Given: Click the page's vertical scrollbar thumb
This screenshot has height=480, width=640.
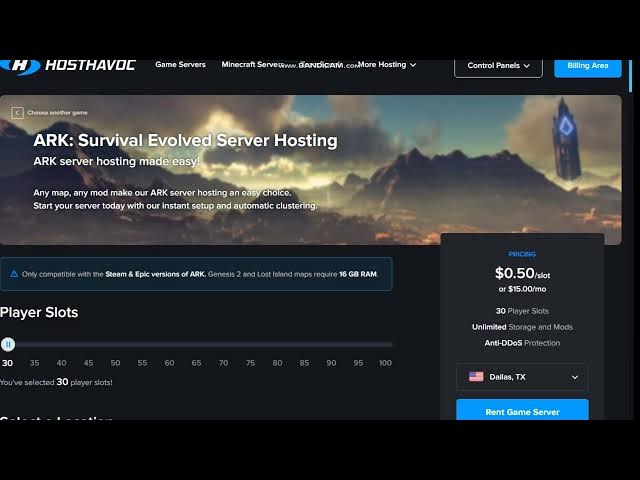Looking at the screenshot, I should pos(630,76).
